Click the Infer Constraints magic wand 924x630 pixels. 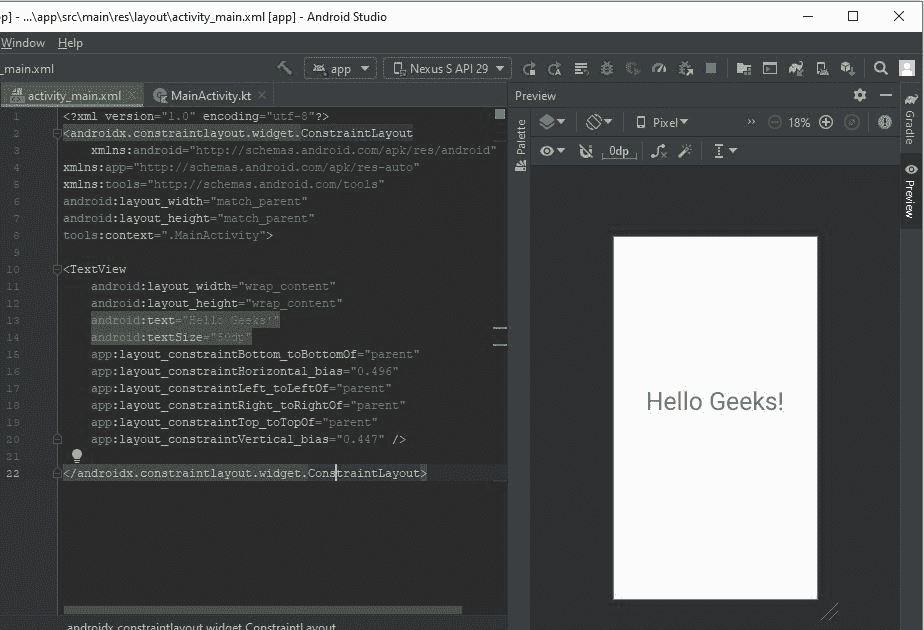click(685, 151)
